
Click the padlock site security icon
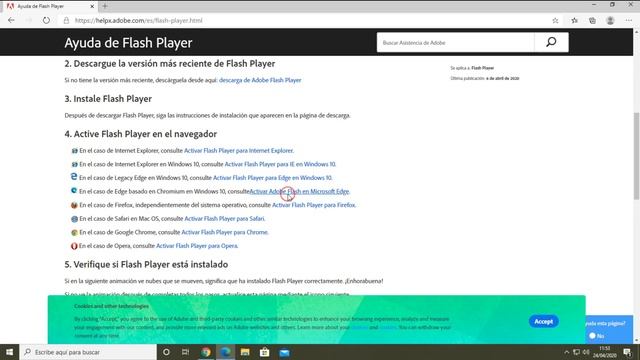(x=66, y=20)
